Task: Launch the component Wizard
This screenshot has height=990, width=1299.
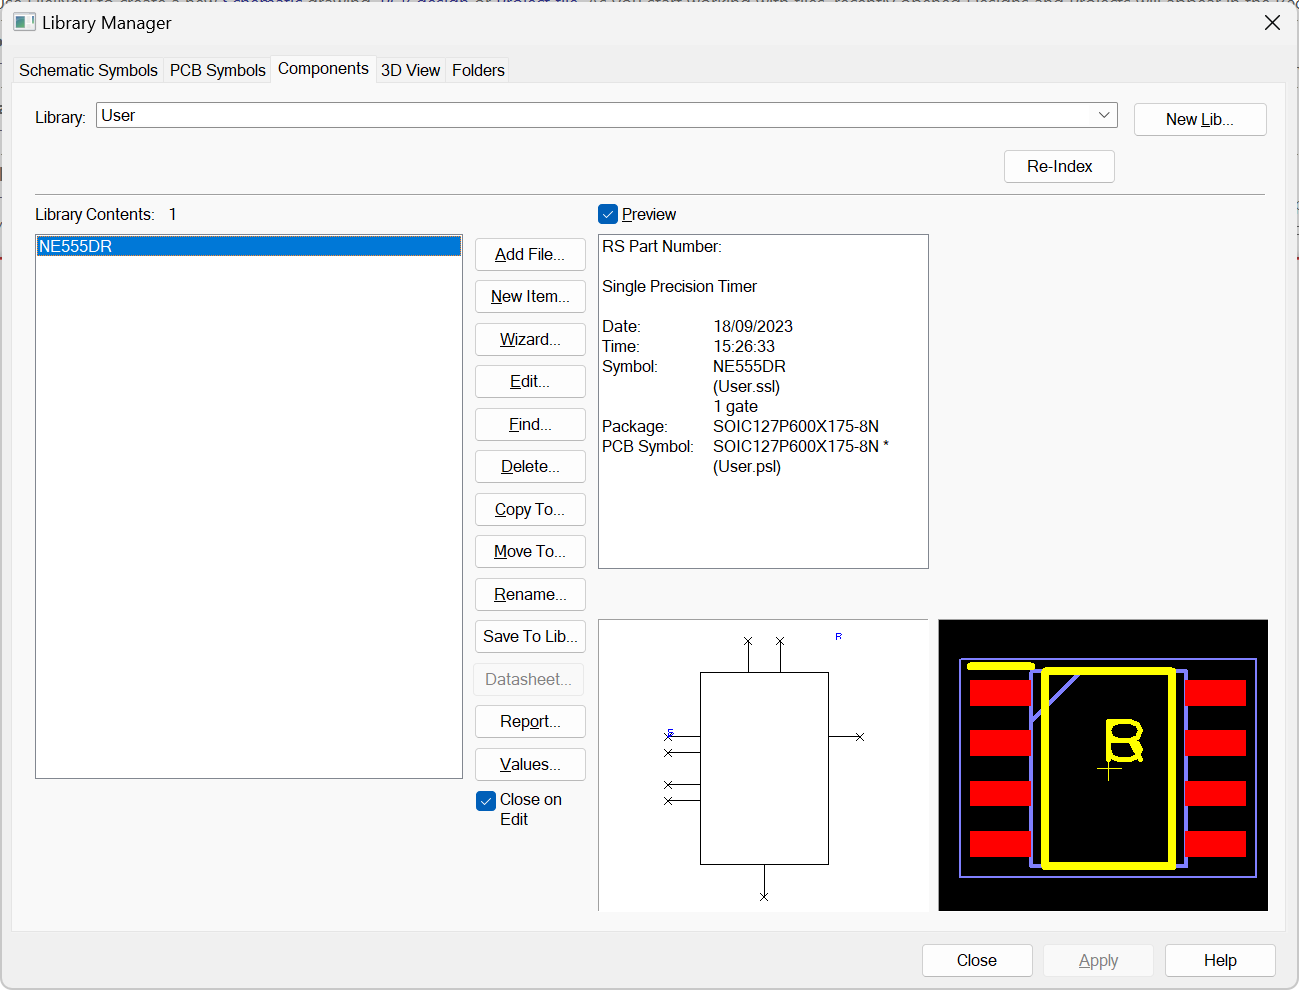Action: click(530, 339)
